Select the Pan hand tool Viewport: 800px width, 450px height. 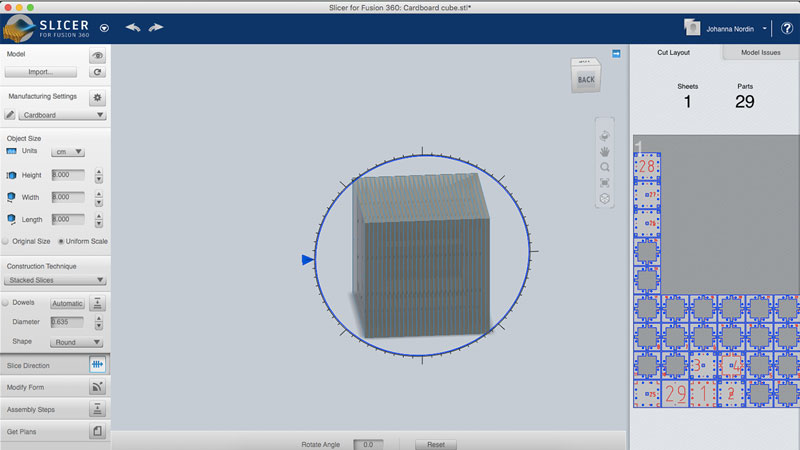[x=605, y=152]
